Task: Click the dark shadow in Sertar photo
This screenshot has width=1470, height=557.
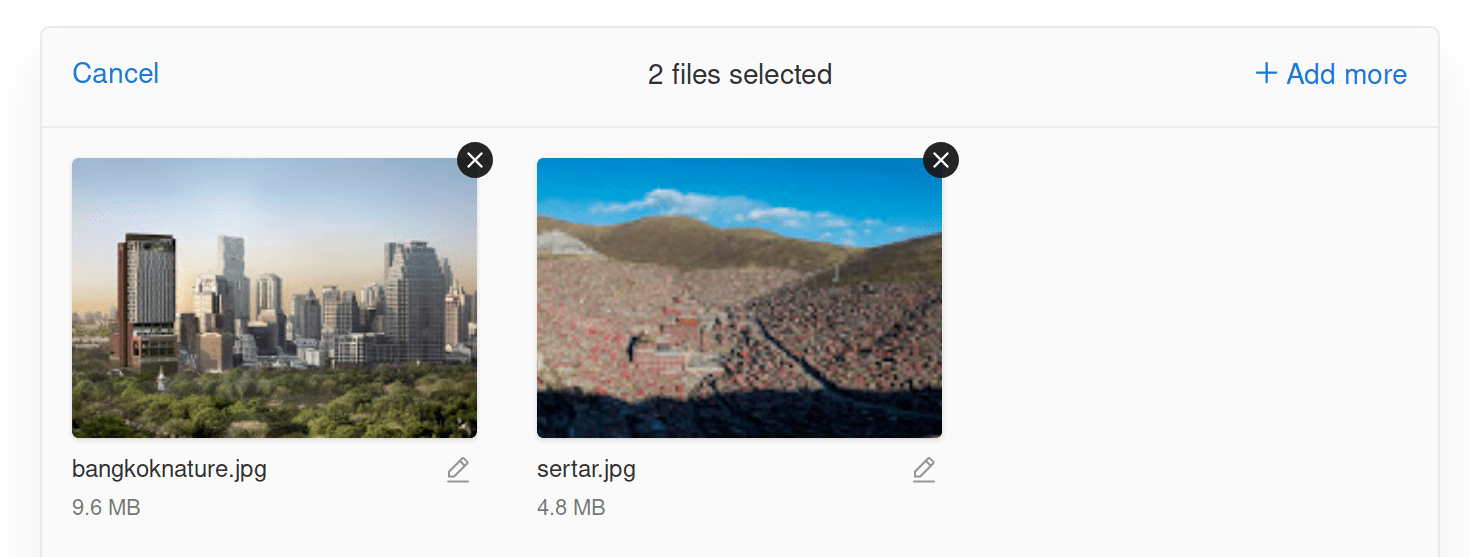Action: 739,417
